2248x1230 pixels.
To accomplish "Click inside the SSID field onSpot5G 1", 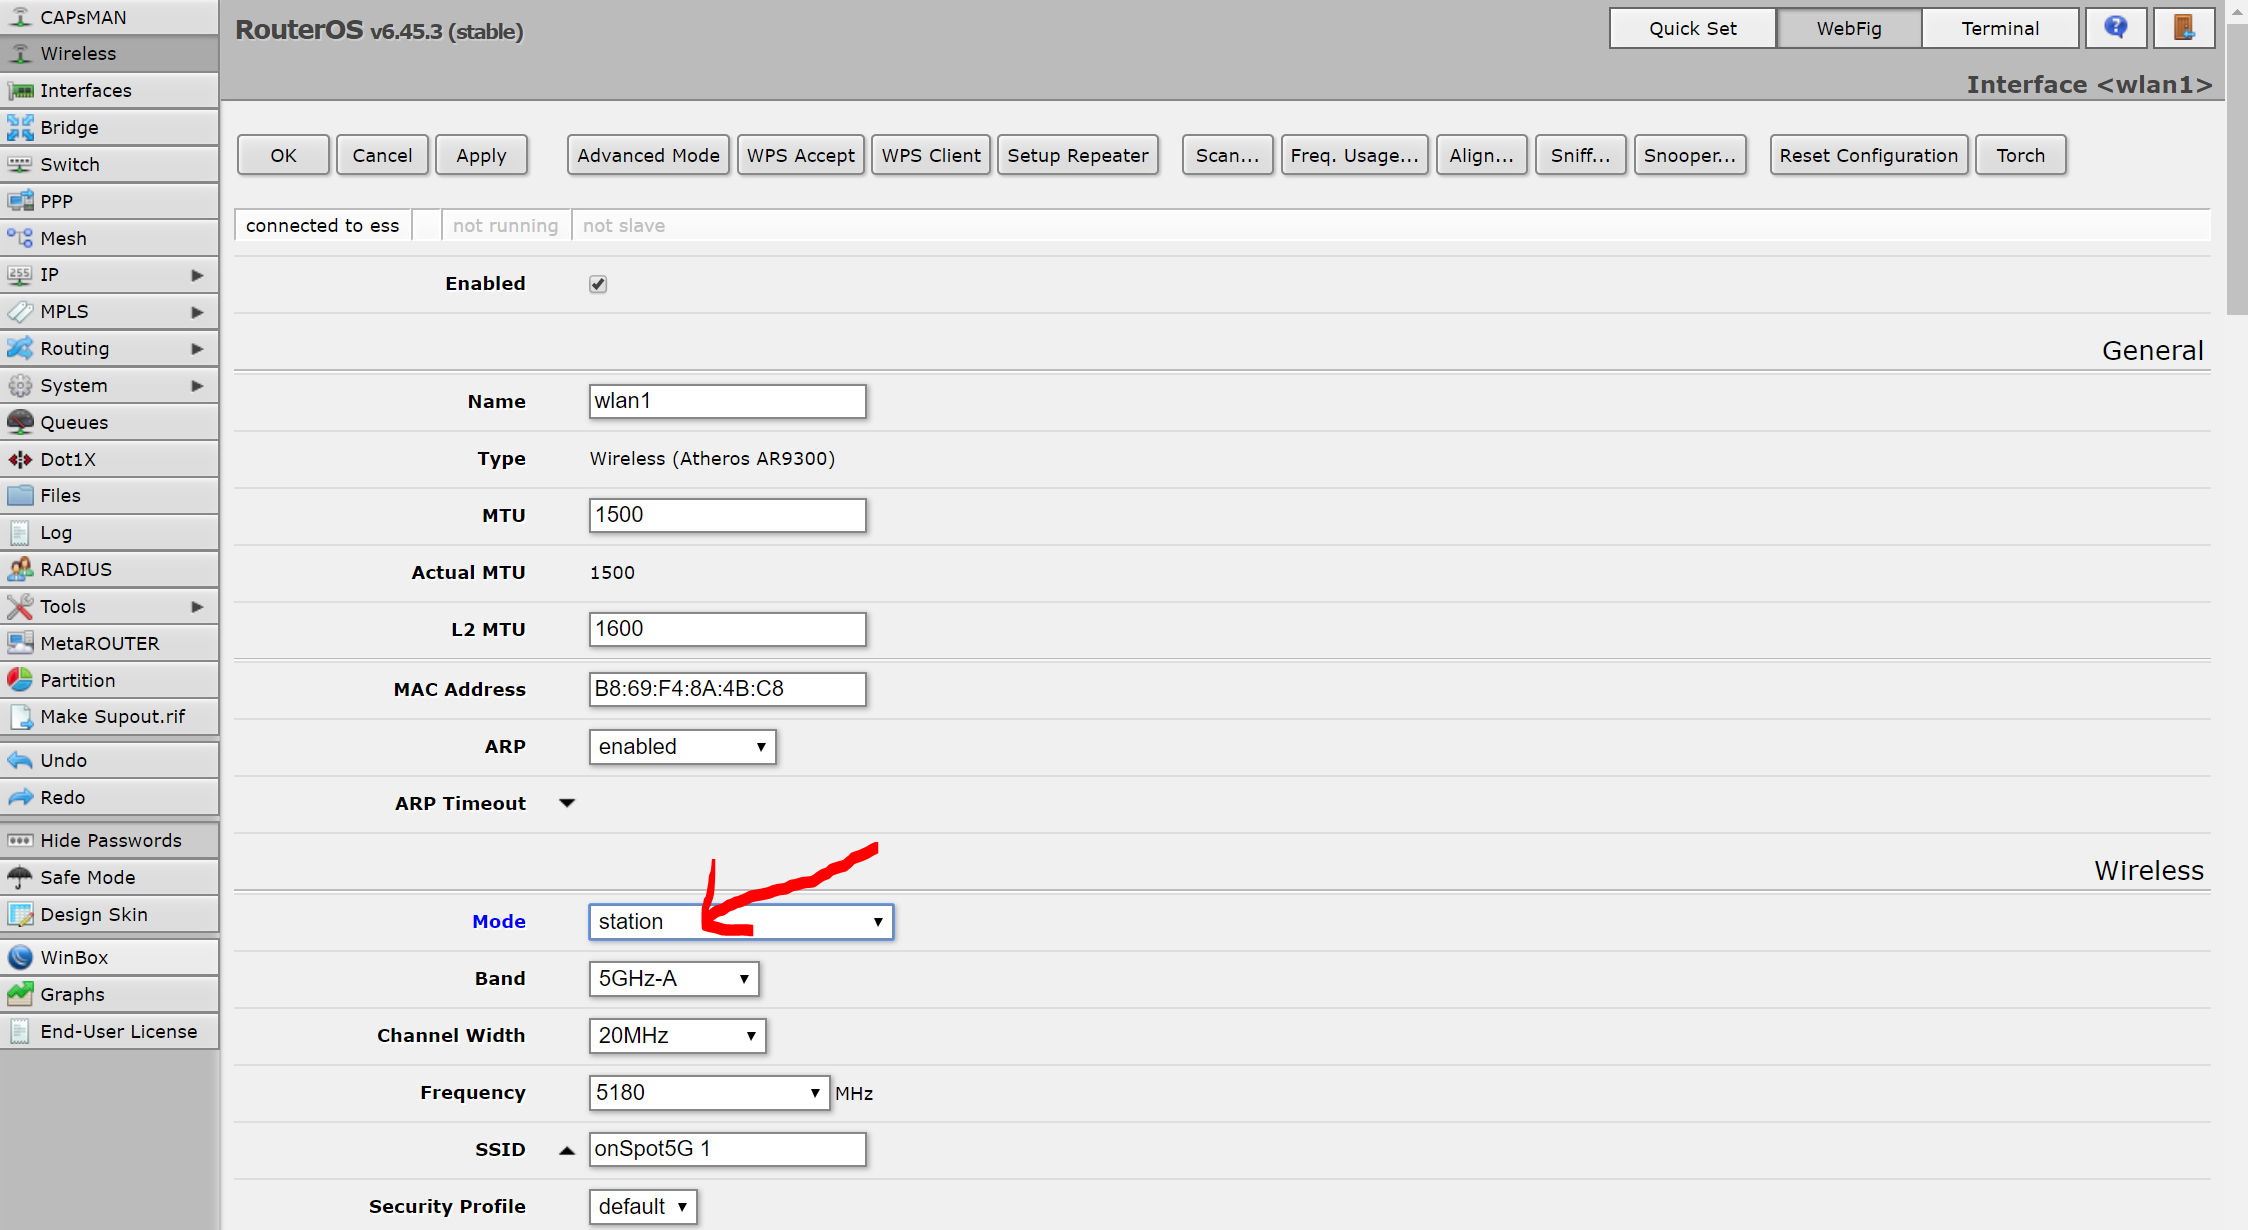I will (x=727, y=1149).
